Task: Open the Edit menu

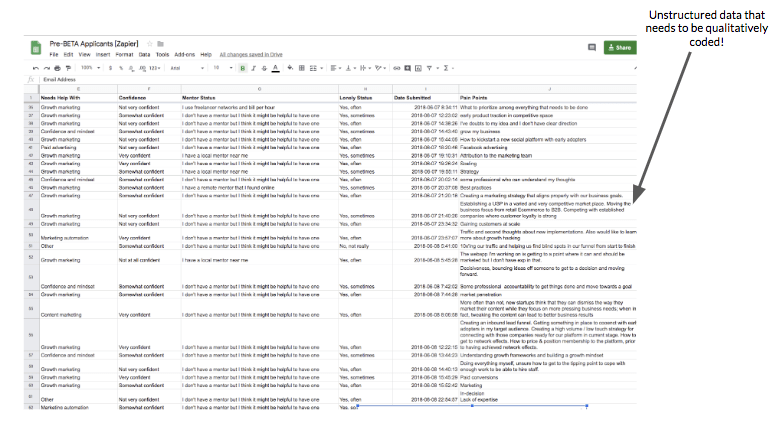Action: tap(68, 54)
